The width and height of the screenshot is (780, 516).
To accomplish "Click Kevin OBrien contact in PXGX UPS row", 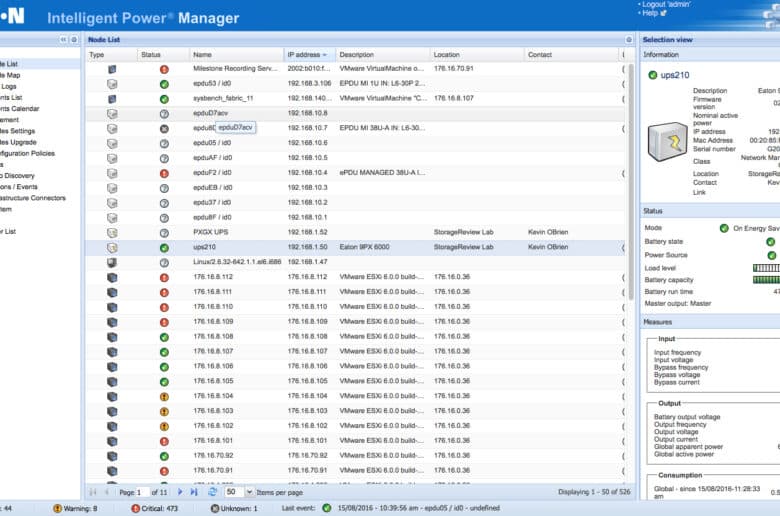I will [x=548, y=232].
